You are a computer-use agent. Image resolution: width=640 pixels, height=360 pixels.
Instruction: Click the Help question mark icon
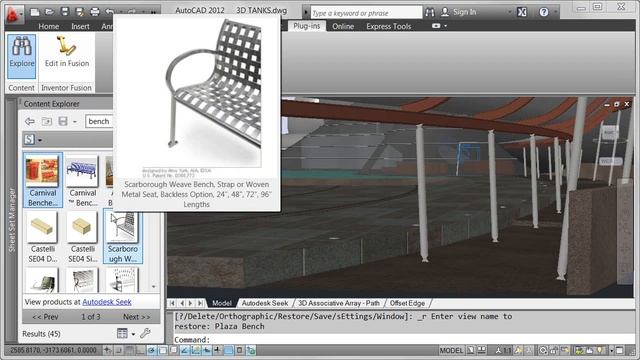pos(544,12)
